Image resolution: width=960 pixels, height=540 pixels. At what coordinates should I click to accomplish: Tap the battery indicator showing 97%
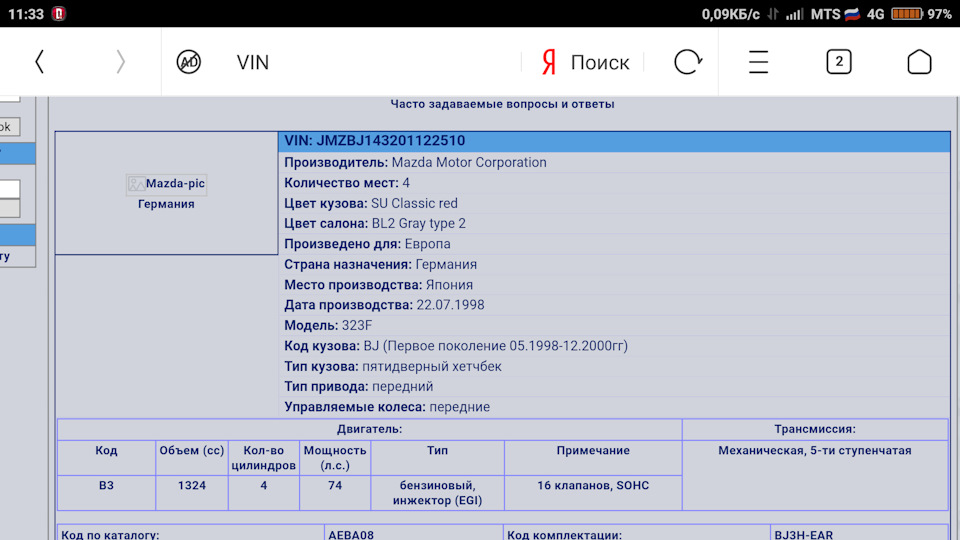(x=907, y=13)
